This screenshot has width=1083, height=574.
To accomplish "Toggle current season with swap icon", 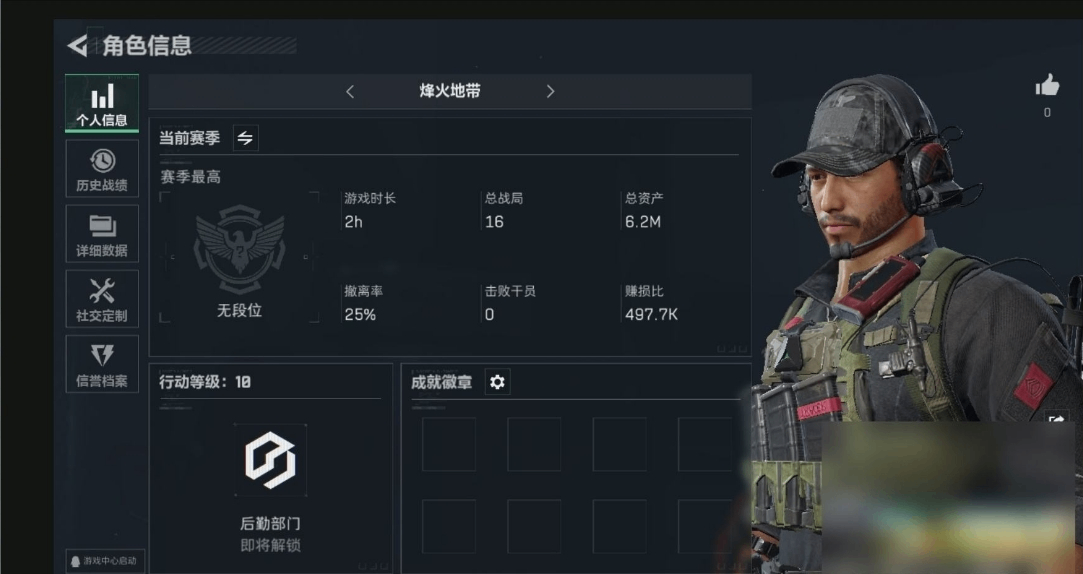I will [245, 138].
